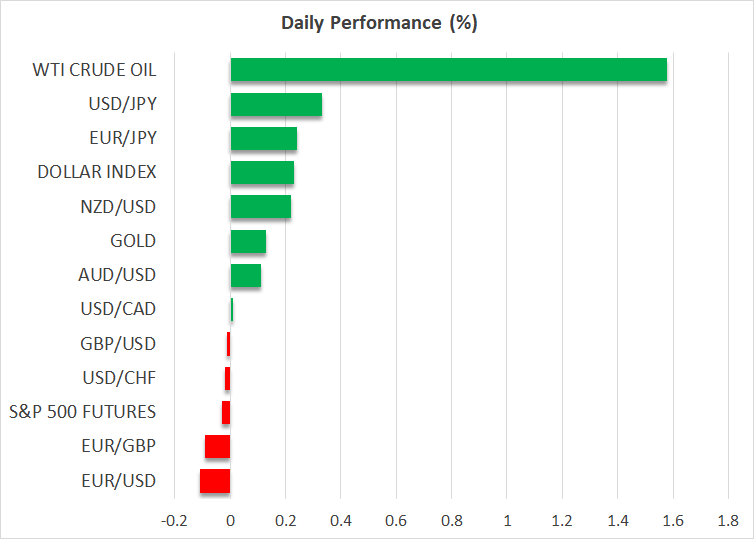Screen dimensions: 754x539
Task: Click the USD/CHF category label
Action: point(119,378)
